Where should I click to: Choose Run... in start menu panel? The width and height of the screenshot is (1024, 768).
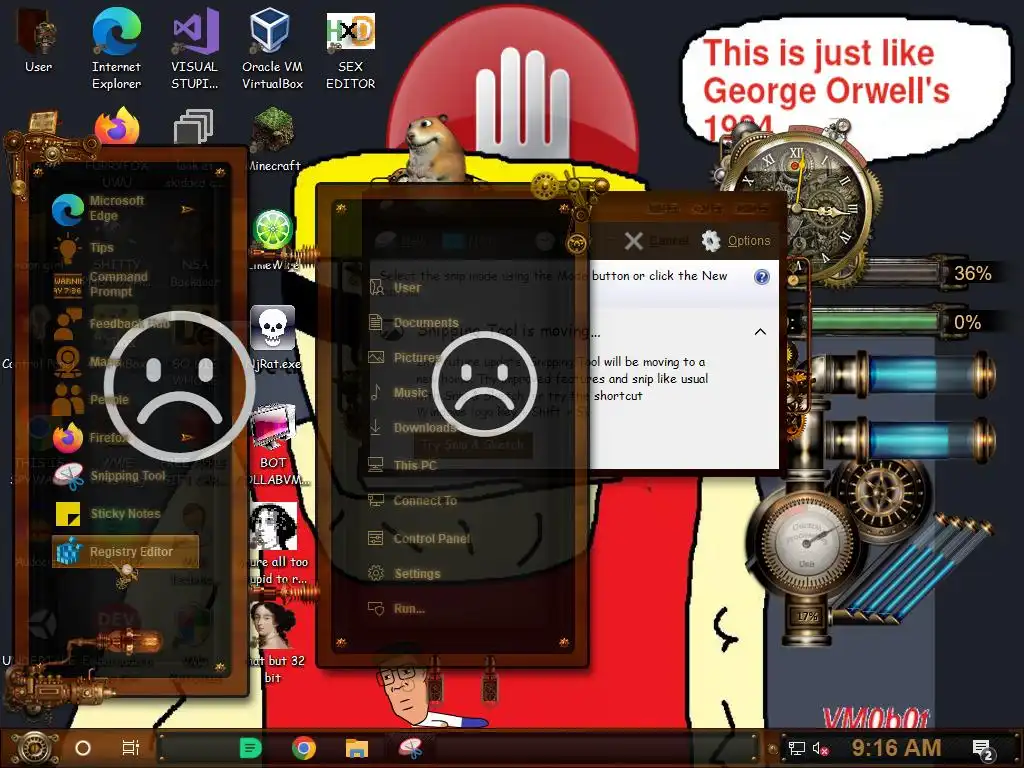(x=396, y=609)
